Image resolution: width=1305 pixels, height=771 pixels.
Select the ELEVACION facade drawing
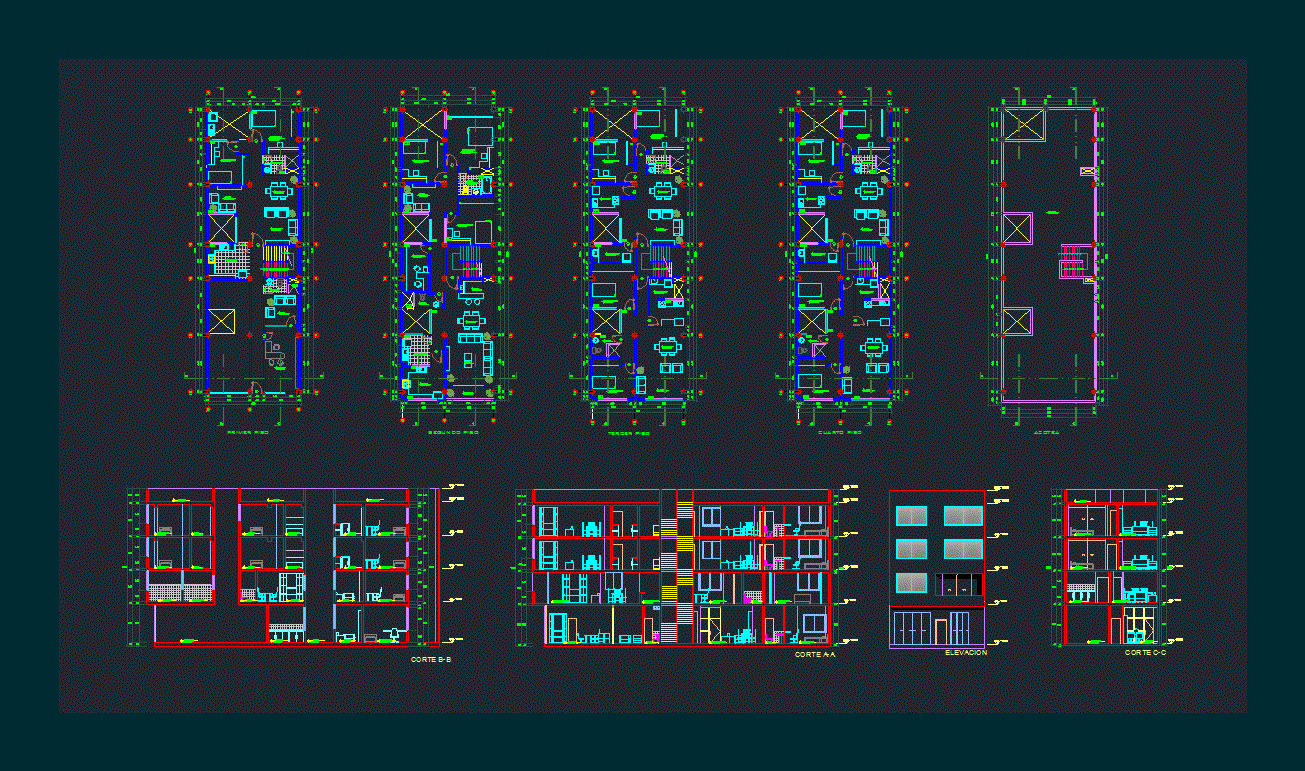point(937,569)
